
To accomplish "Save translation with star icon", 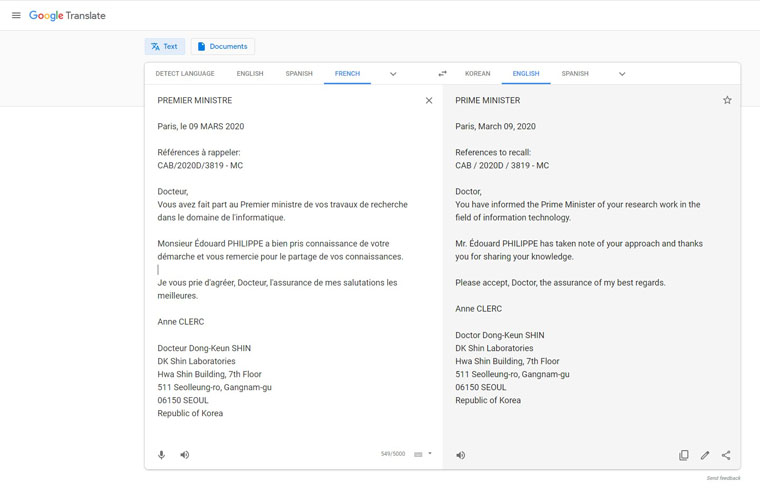I will click(727, 100).
